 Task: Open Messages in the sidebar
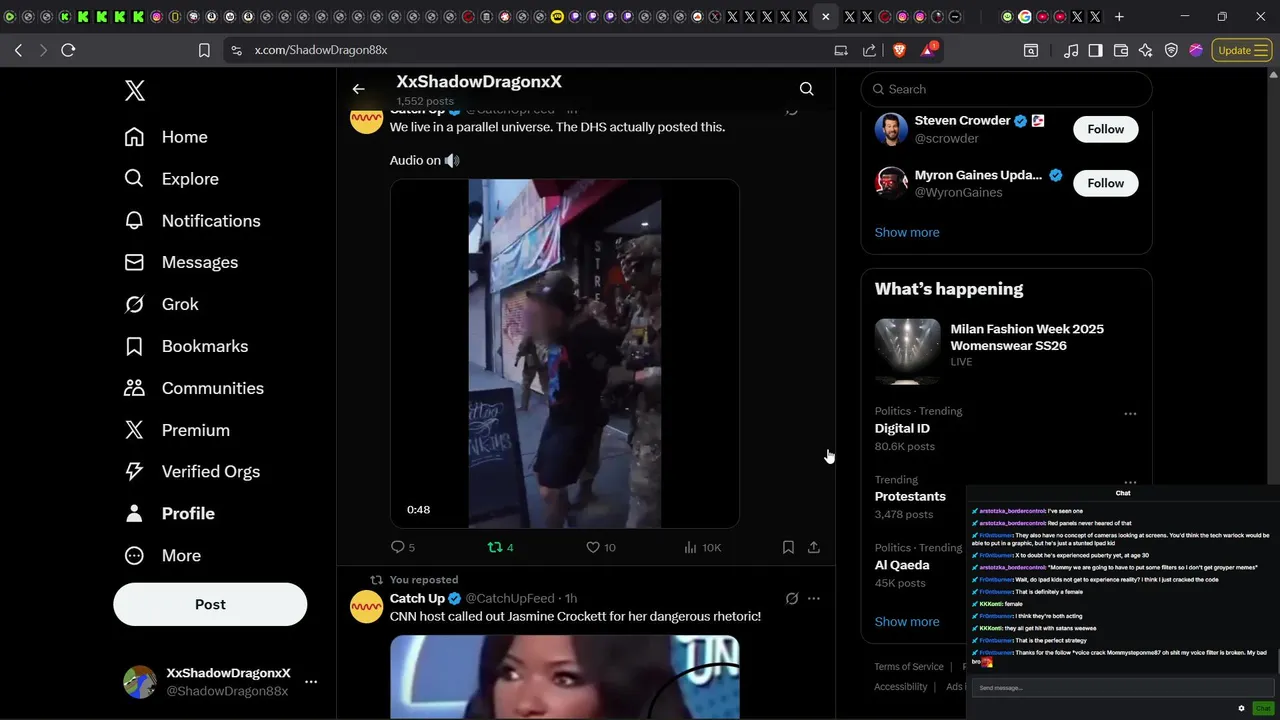[x=181, y=262]
